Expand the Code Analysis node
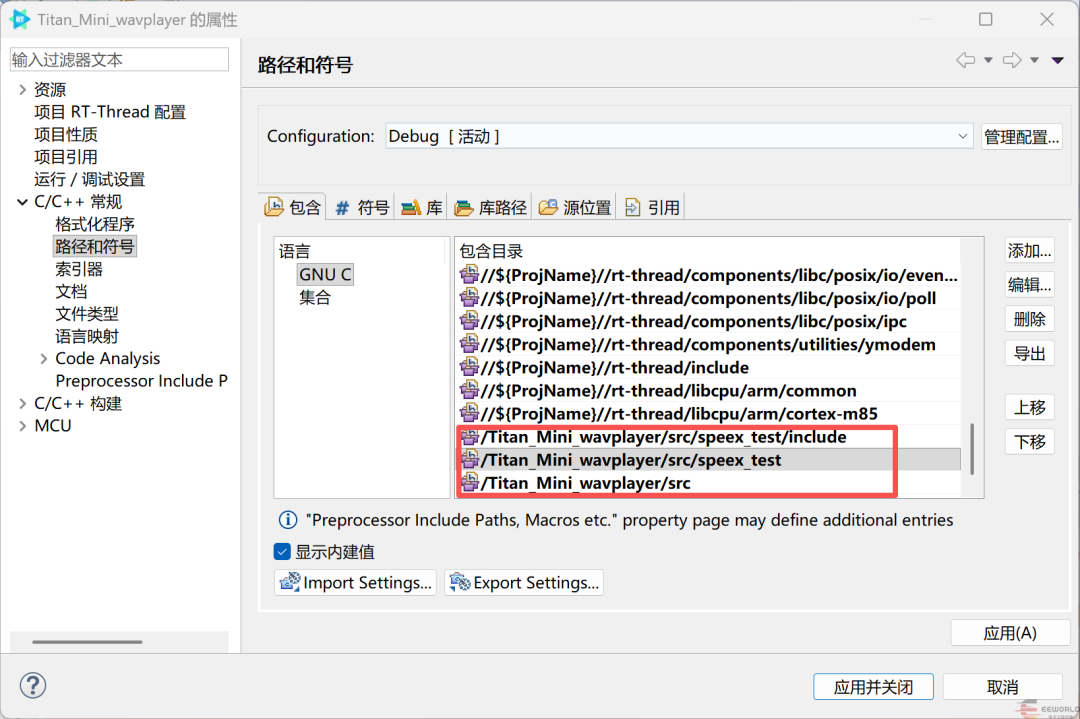 (44, 359)
